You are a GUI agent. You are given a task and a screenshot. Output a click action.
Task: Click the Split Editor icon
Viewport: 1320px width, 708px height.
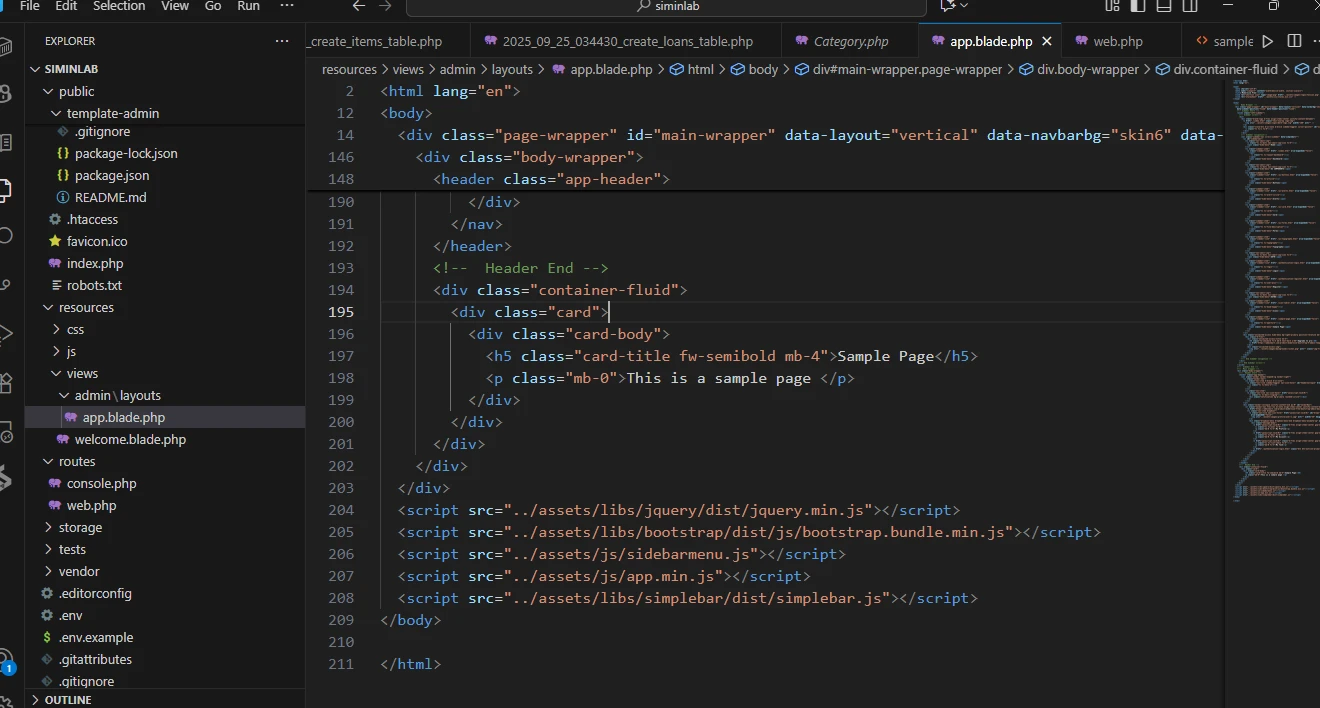(1294, 42)
